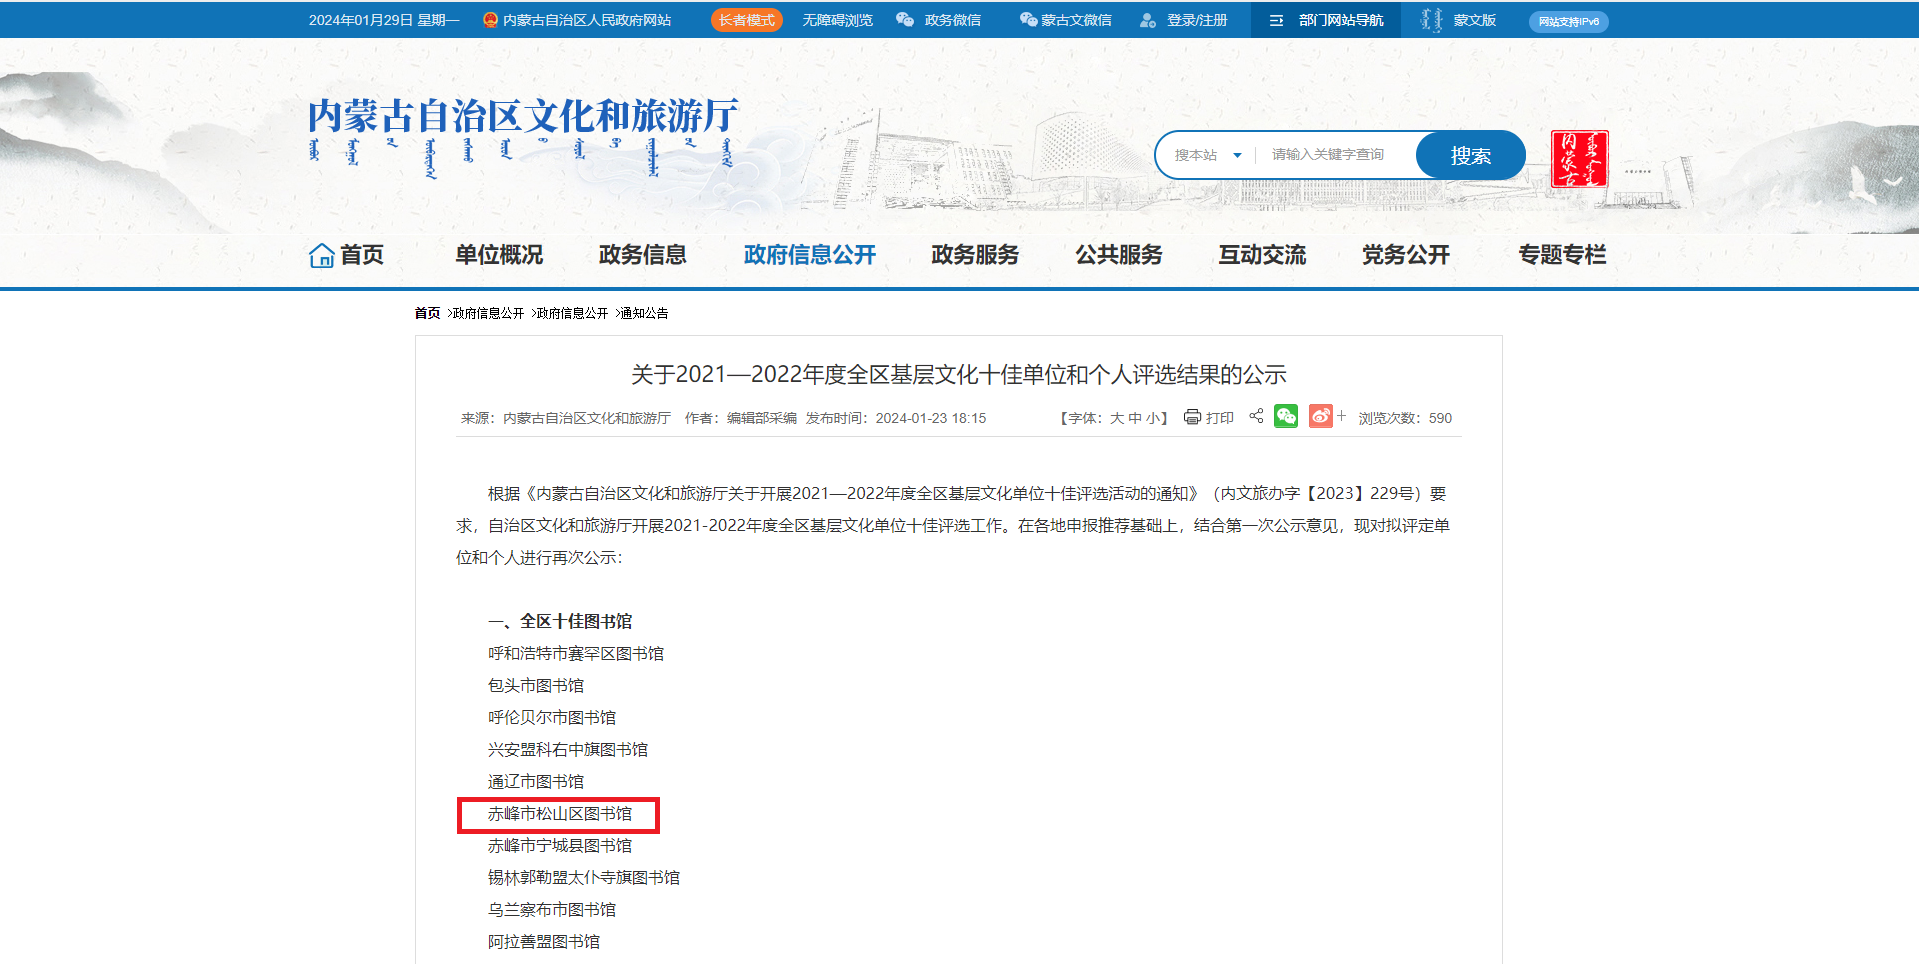Click the printer icon to print article

(x=1192, y=417)
